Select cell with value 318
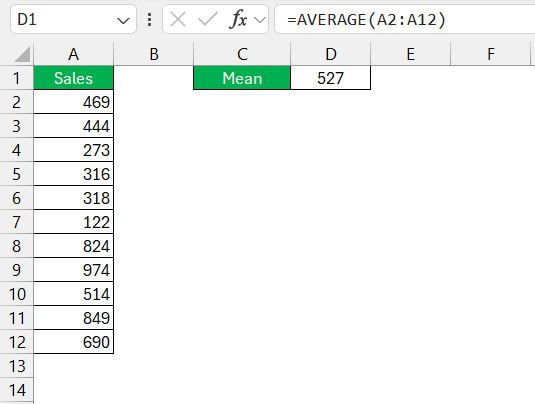Viewport: 535px width, 404px height. (73, 198)
